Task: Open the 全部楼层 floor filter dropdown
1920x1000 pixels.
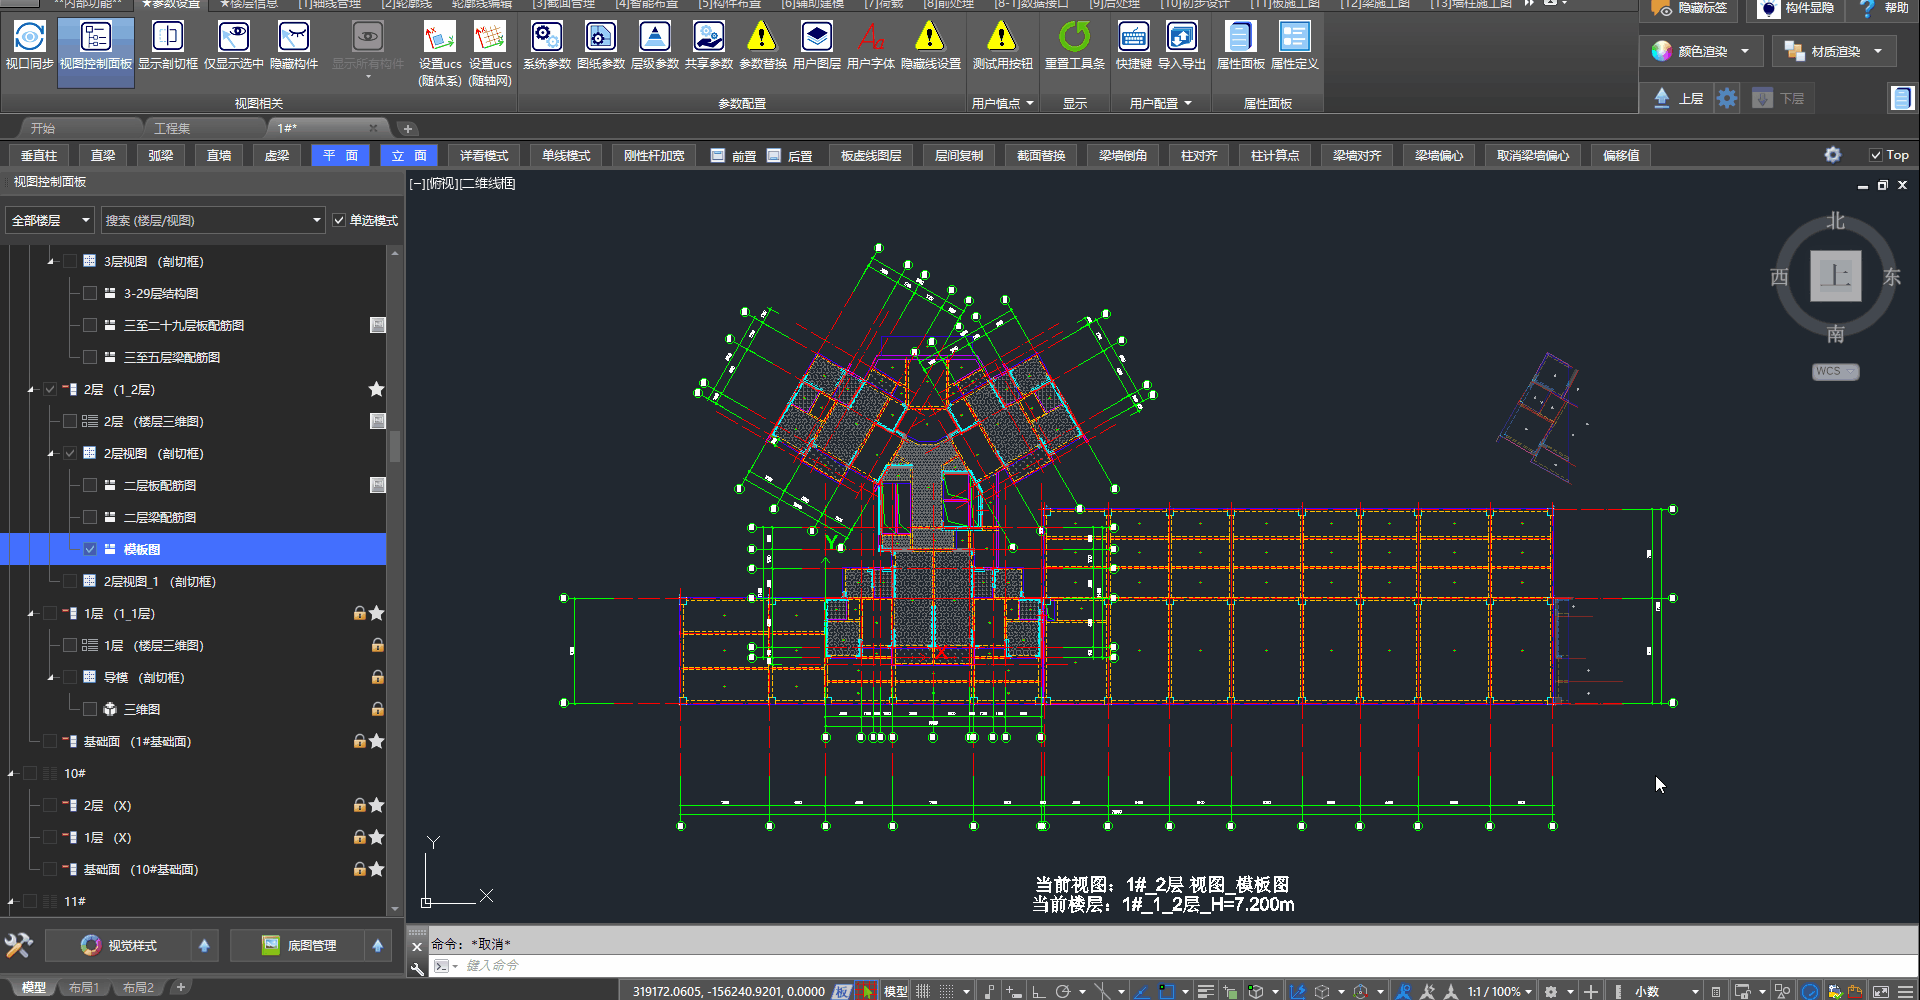Action: pos(50,220)
